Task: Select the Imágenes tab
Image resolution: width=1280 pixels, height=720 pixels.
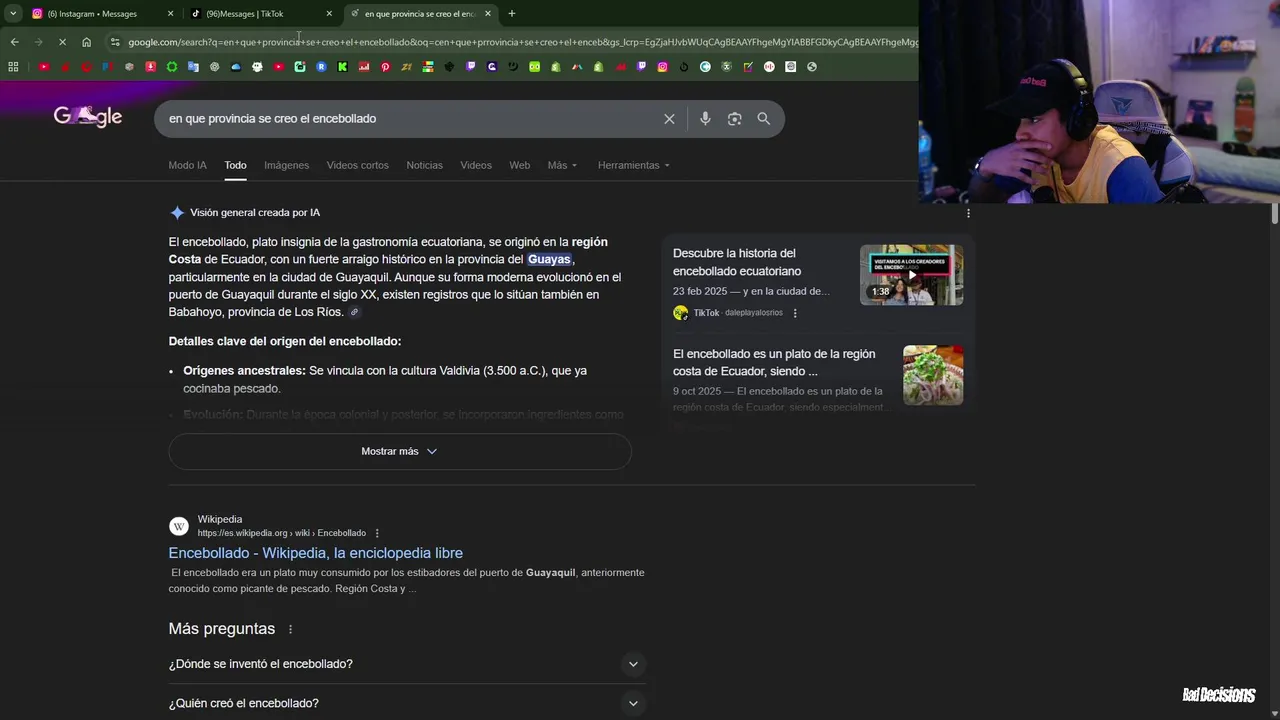Action: 287,165
